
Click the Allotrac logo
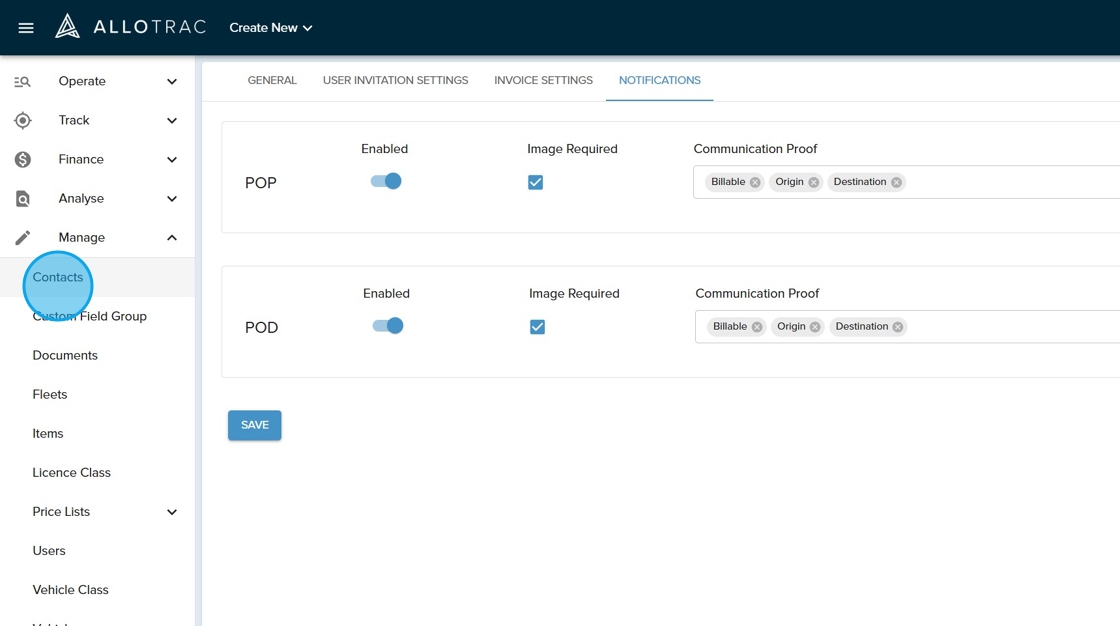(x=130, y=27)
